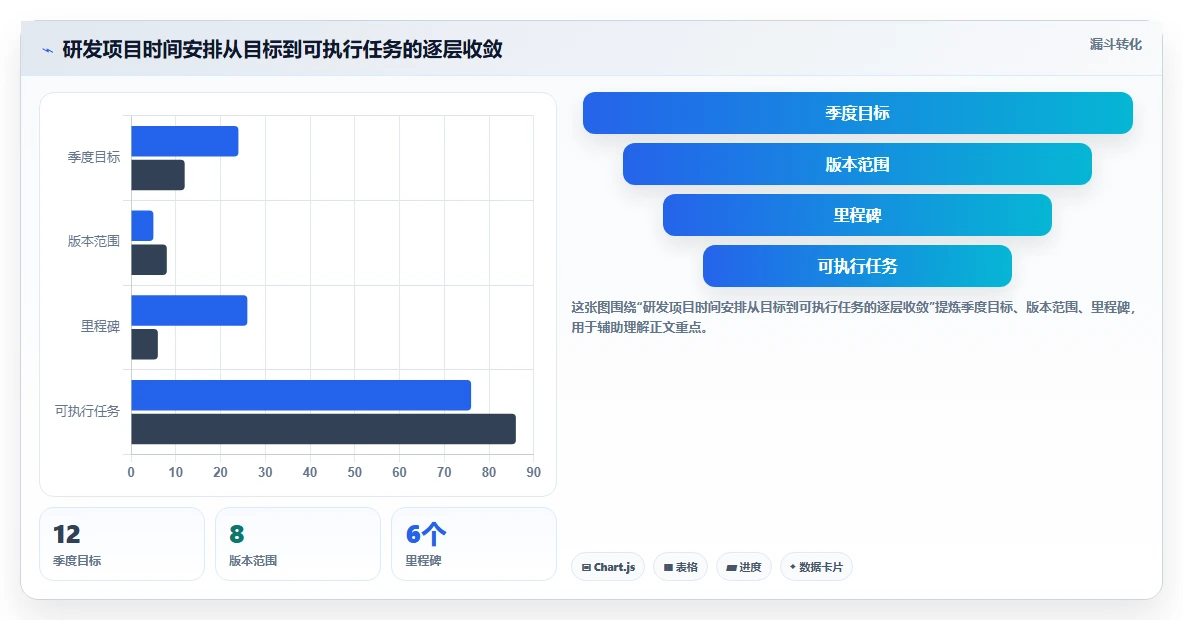This screenshot has width=1183, height=620.
Task: Click the blue bar for 季度目标
Action: (185, 141)
